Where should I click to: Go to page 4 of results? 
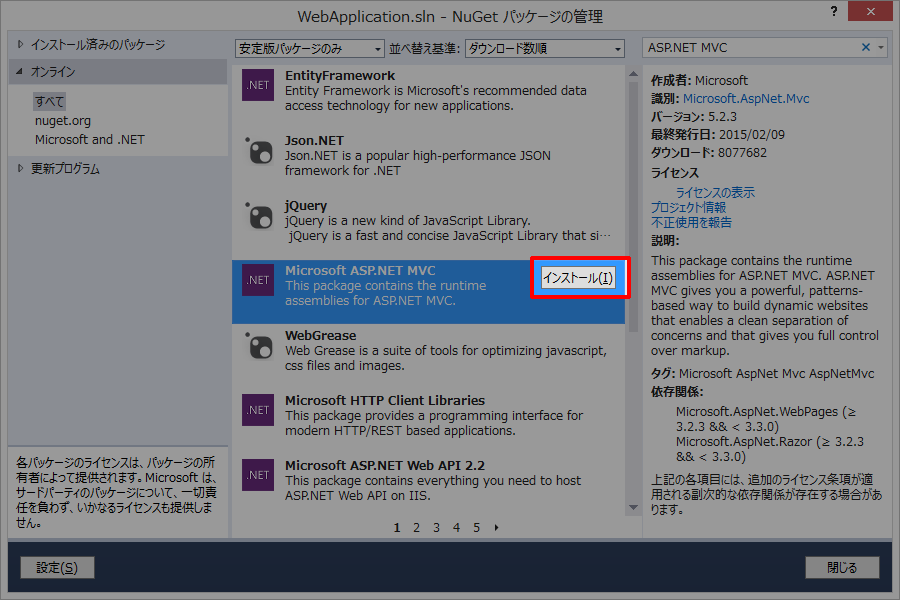pyautogui.click(x=456, y=528)
